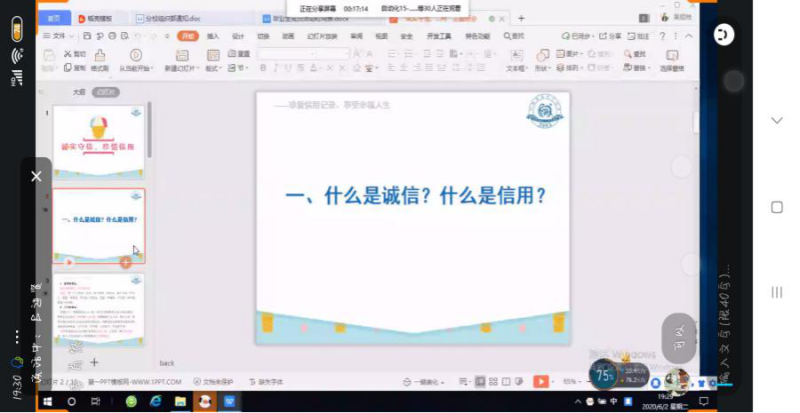Switch to slide sorter view icon
The height and width of the screenshot is (413, 800).
tap(495, 381)
